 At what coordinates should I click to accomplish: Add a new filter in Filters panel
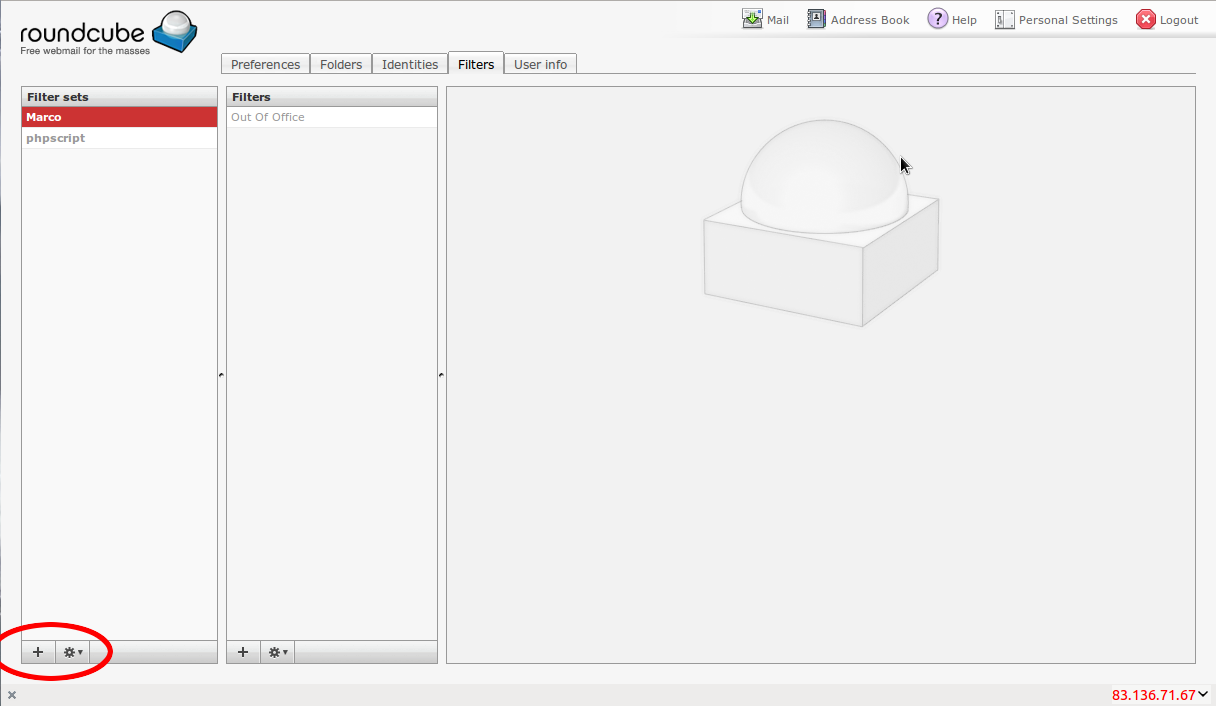pyautogui.click(x=243, y=652)
